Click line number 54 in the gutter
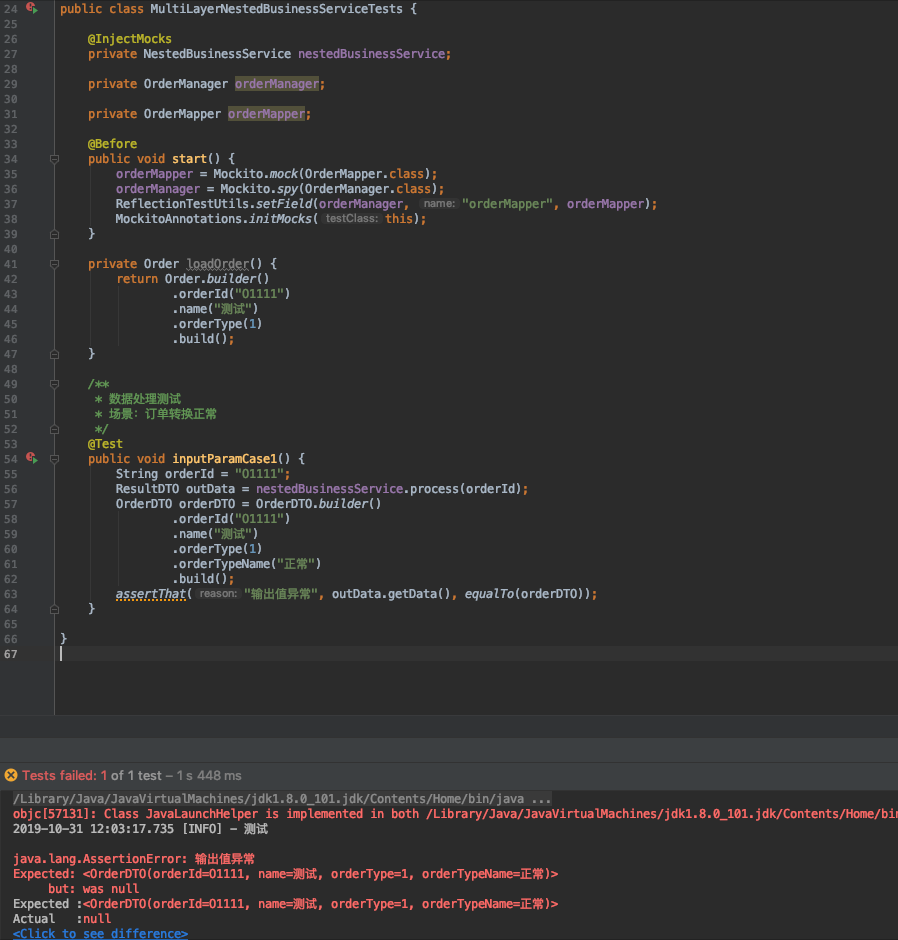Viewport: 898px width, 940px height. (x=11, y=459)
